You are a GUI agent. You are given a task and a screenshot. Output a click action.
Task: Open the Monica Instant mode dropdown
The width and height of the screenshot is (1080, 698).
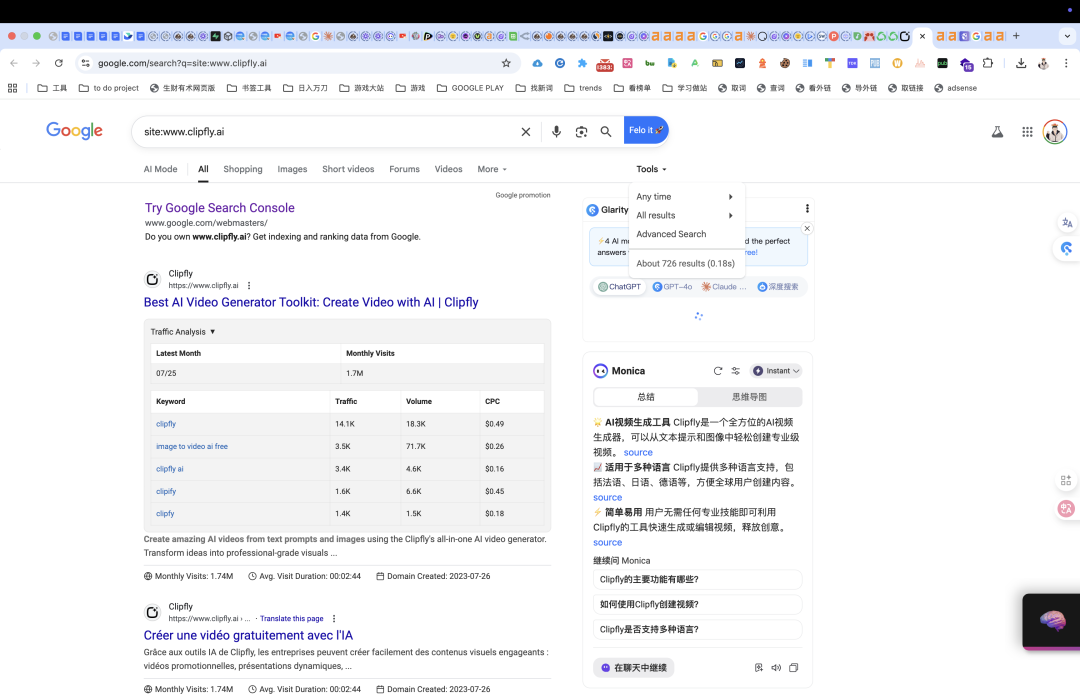pos(776,371)
